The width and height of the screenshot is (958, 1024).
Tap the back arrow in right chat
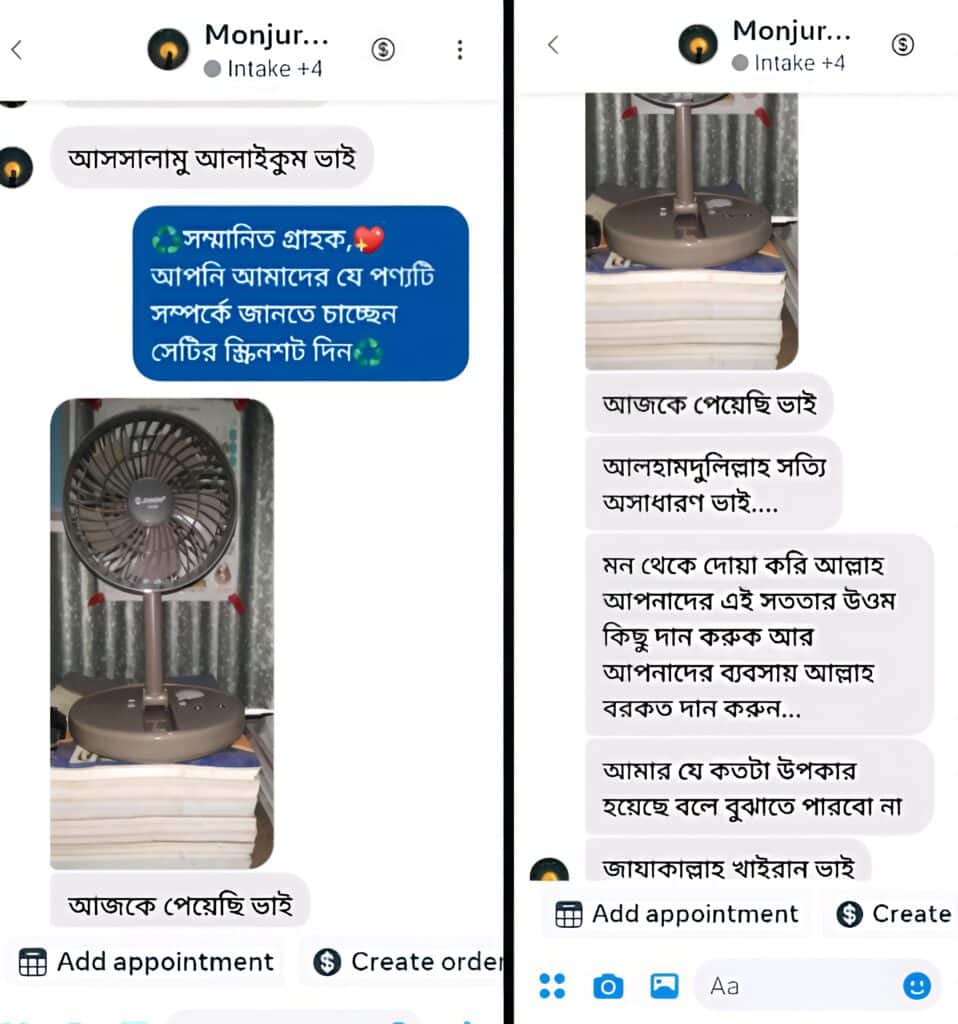click(553, 45)
